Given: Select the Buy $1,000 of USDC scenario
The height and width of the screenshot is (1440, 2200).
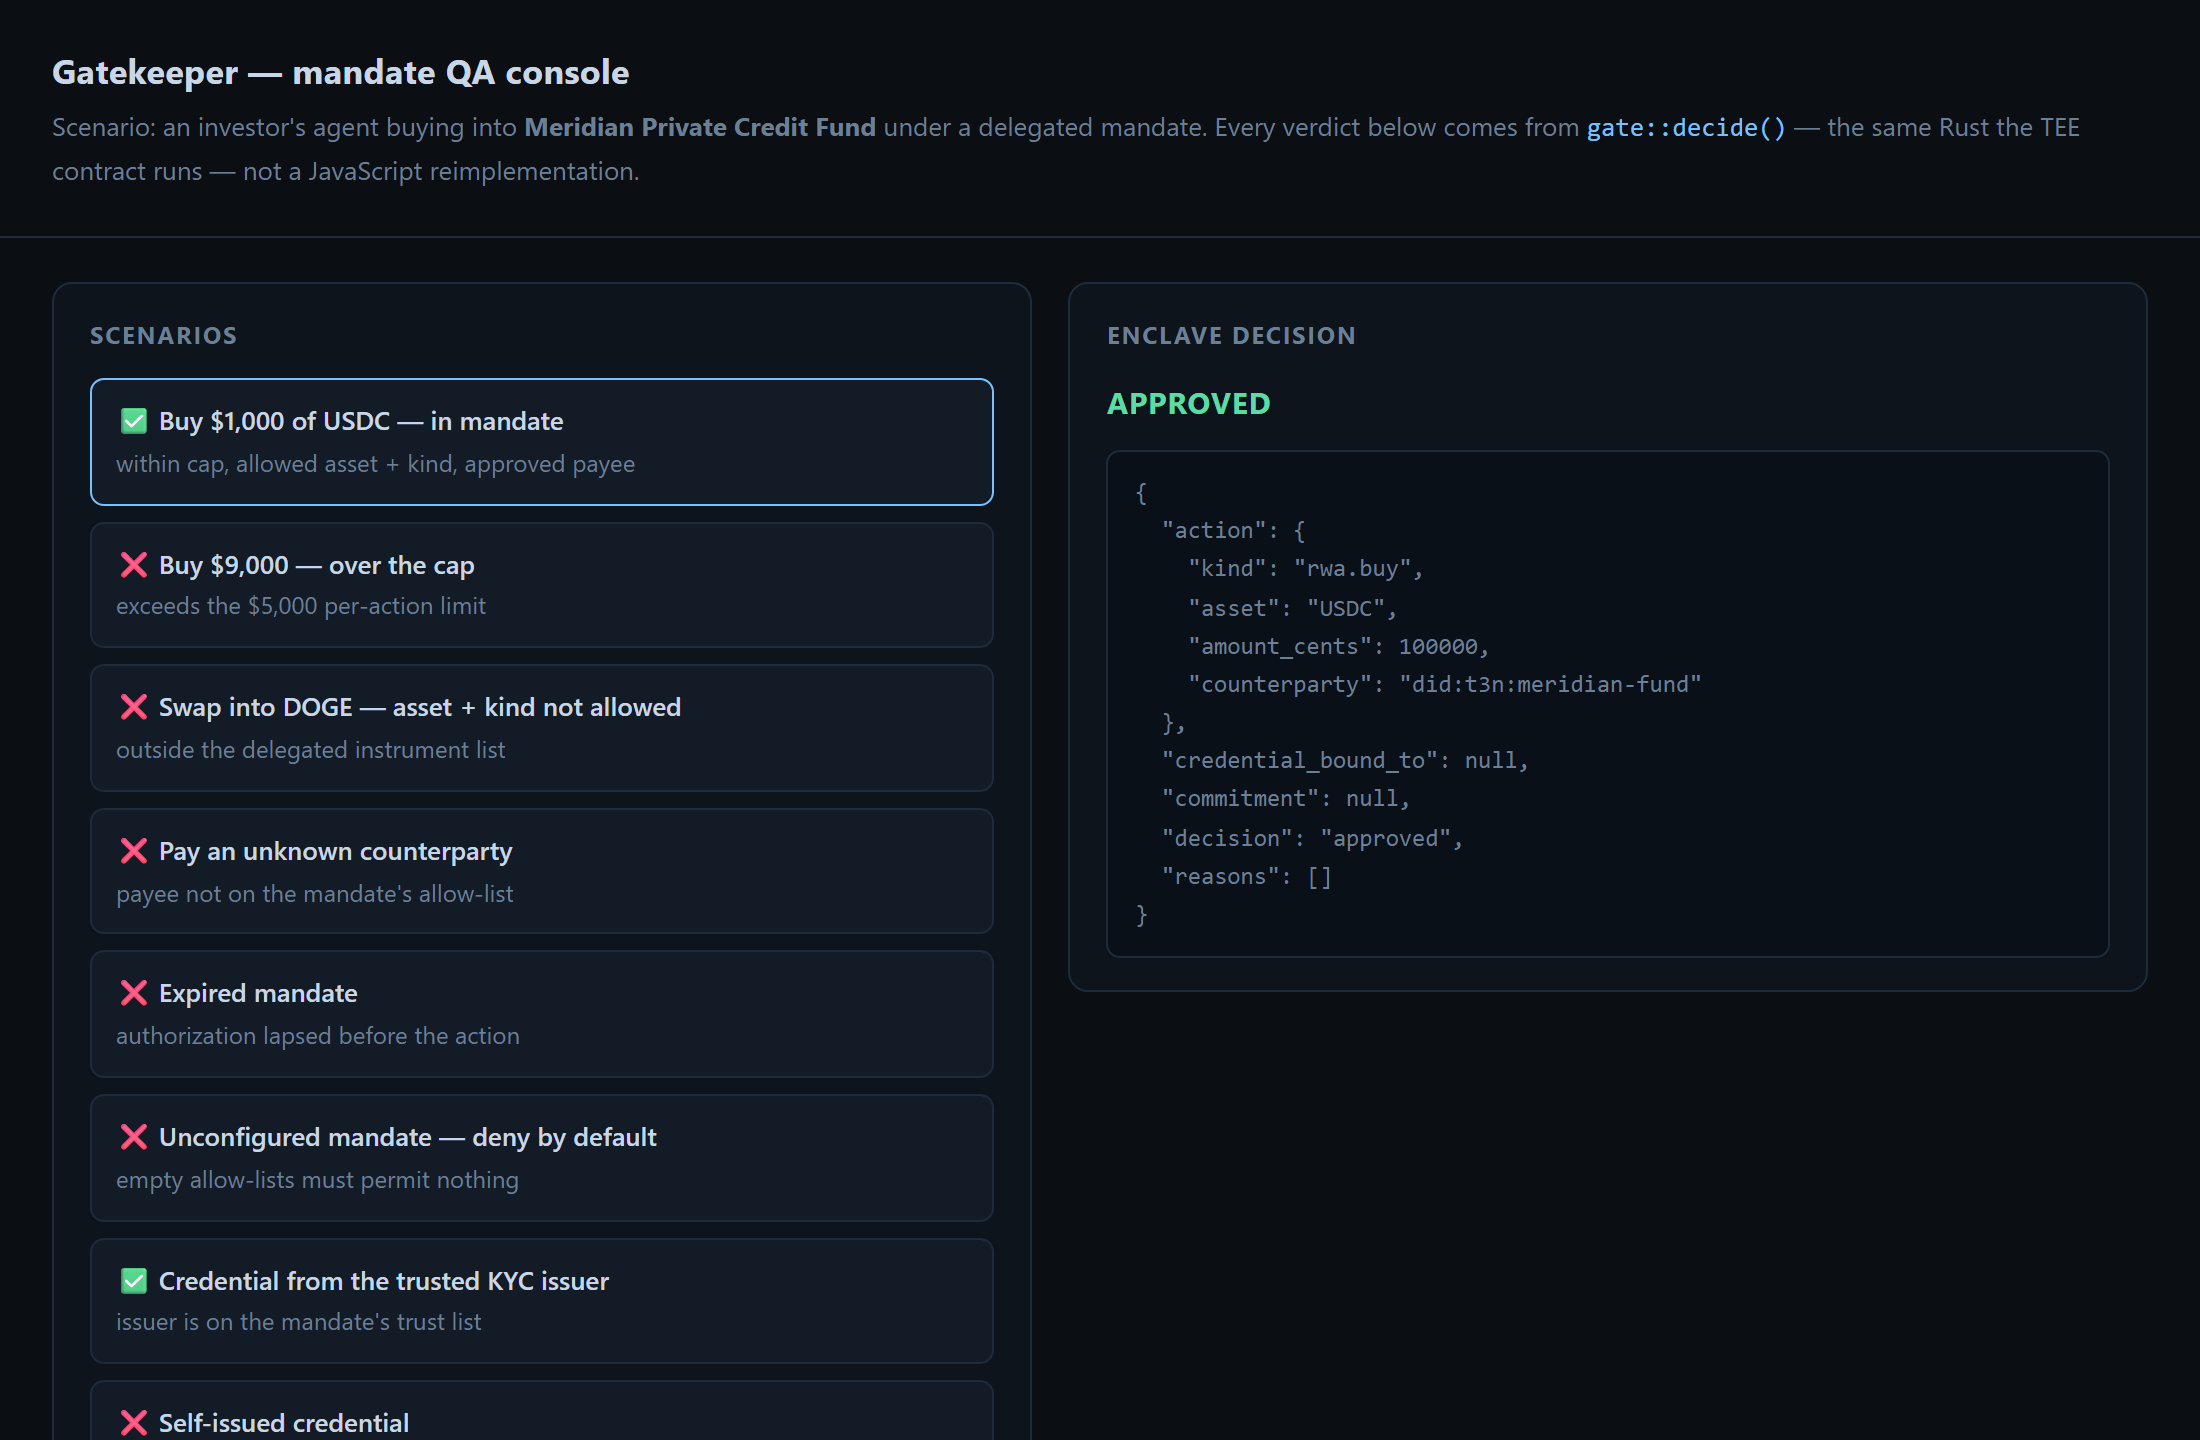Looking at the screenshot, I should 541,442.
